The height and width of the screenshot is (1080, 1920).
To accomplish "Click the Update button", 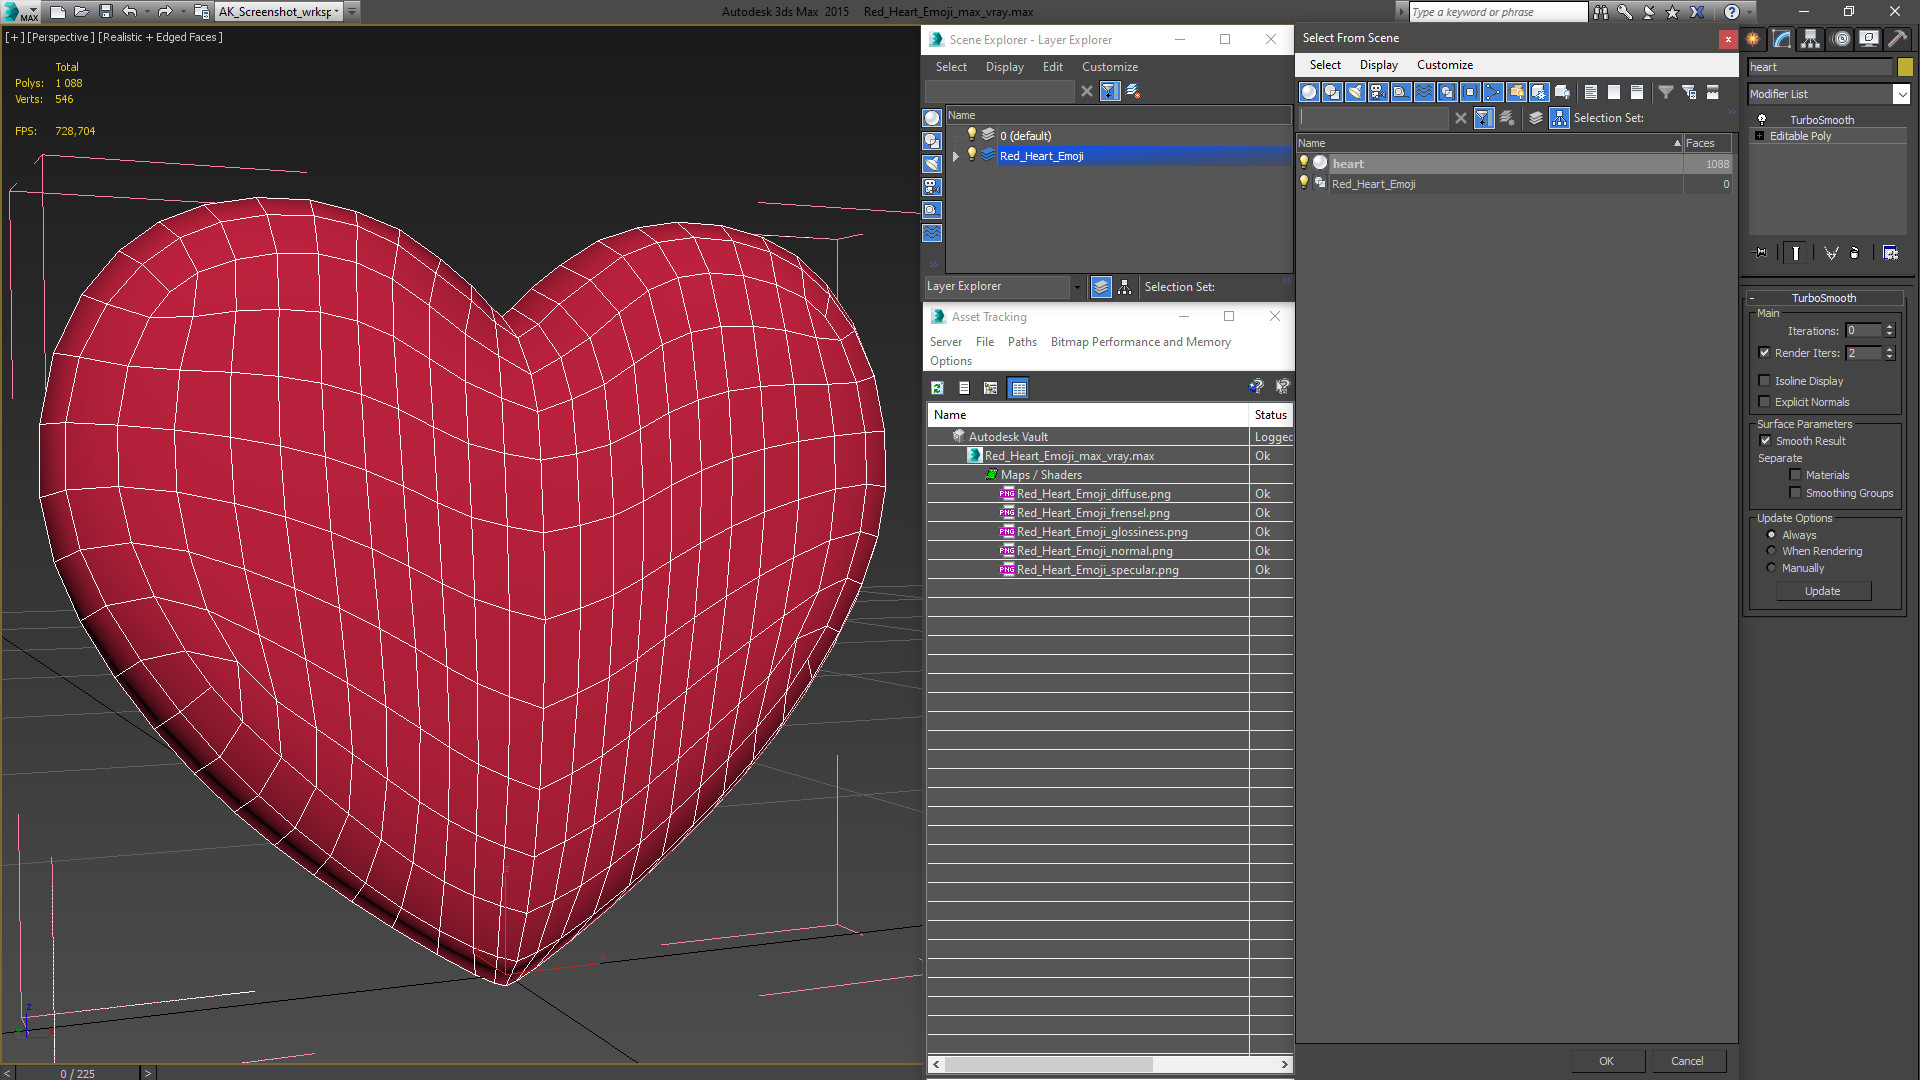I will pos(1822,591).
